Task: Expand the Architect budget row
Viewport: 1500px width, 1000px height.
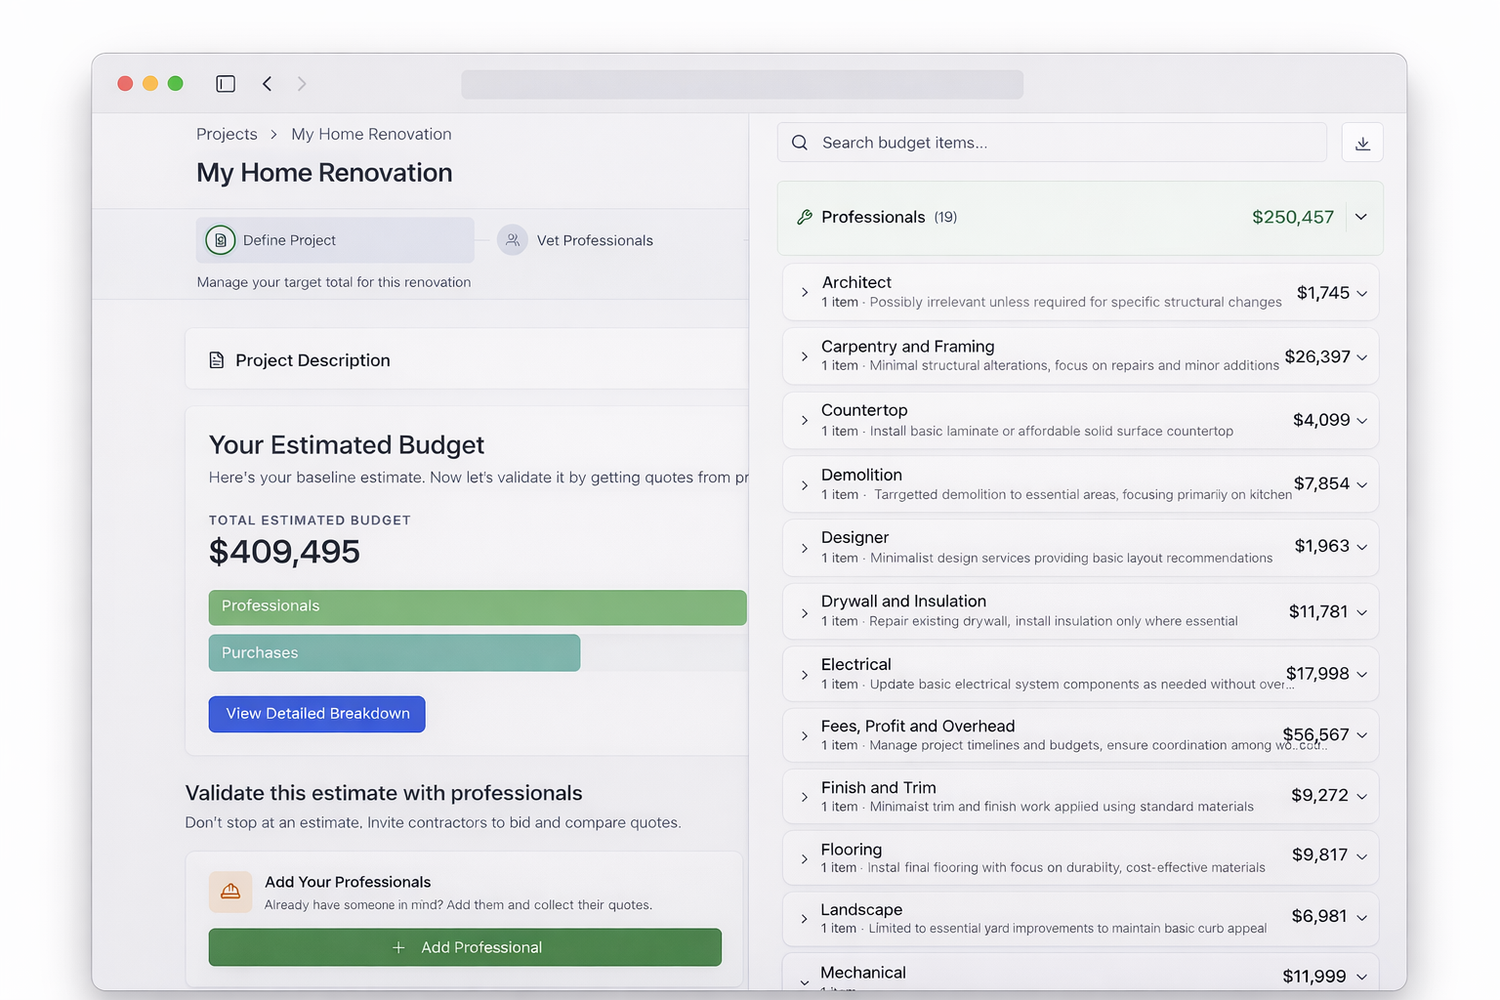Action: tap(1081, 292)
